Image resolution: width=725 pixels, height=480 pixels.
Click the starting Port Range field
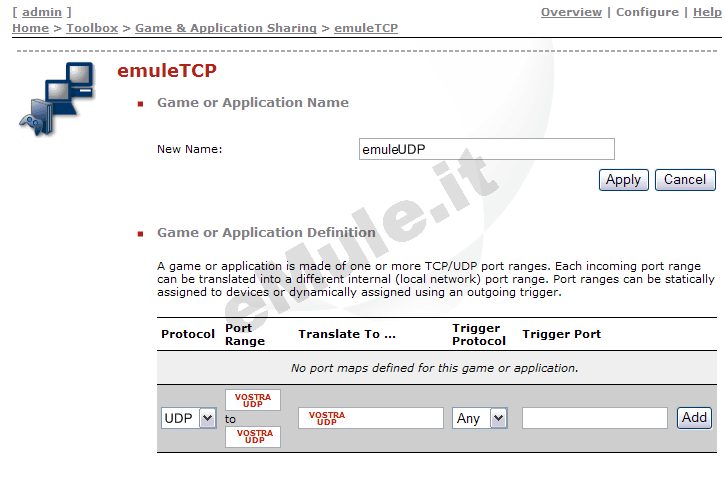(252, 400)
